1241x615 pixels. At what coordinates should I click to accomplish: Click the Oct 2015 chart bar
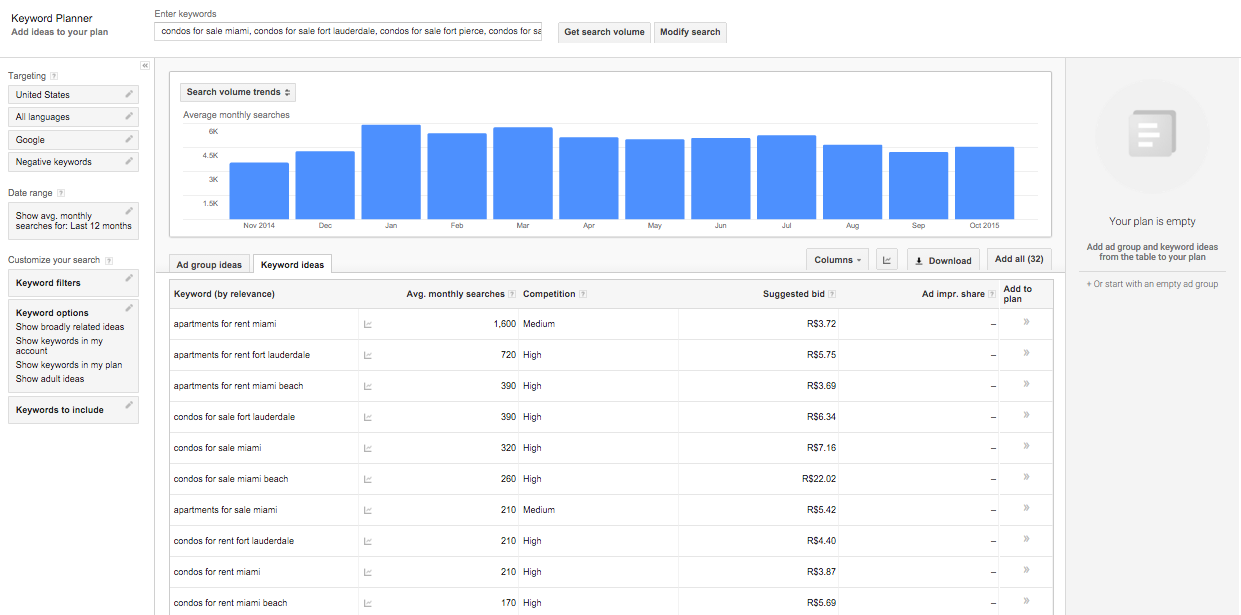[x=985, y=183]
